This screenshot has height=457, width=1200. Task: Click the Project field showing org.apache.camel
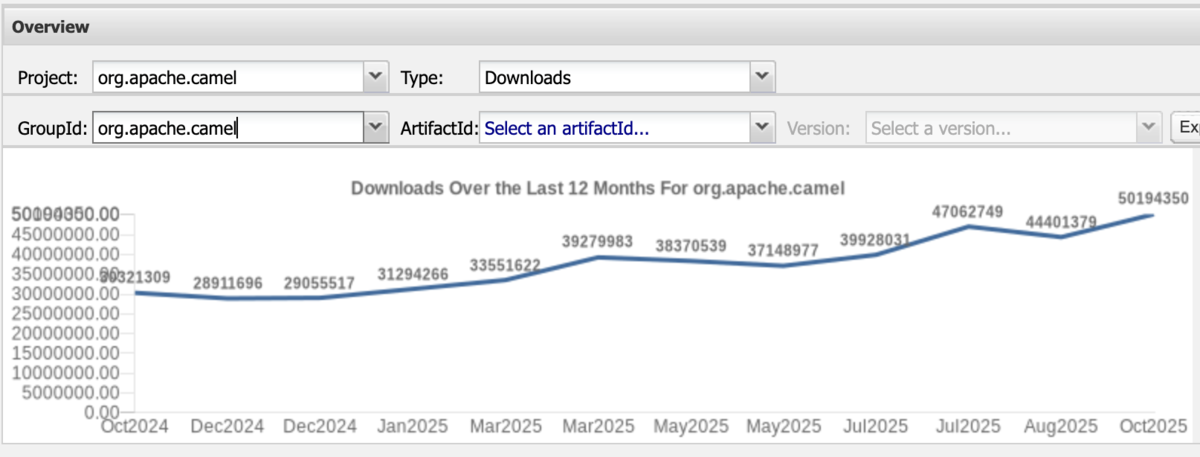tap(227, 76)
